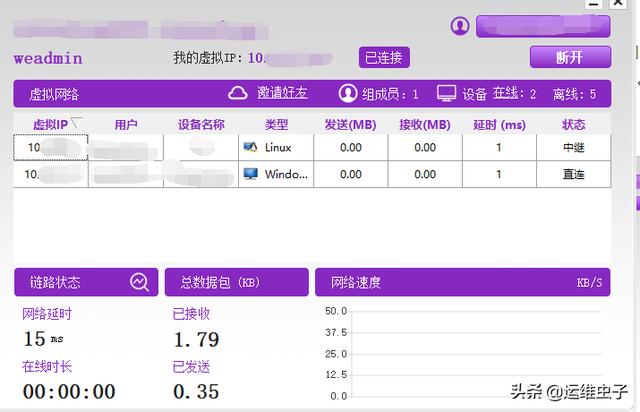Click the 中继 status cell
This screenshot has width=640, height=412.
pyautogui.click(x=573, y=147)
